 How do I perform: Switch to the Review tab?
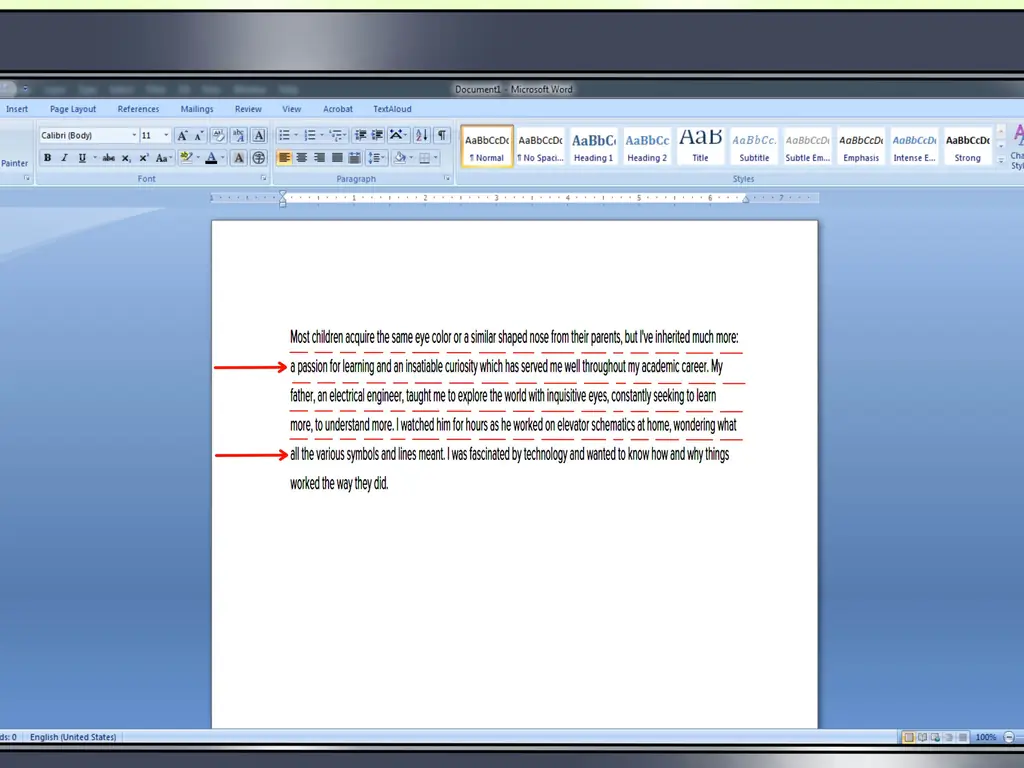pyautogui.click(x=248, y=109)
